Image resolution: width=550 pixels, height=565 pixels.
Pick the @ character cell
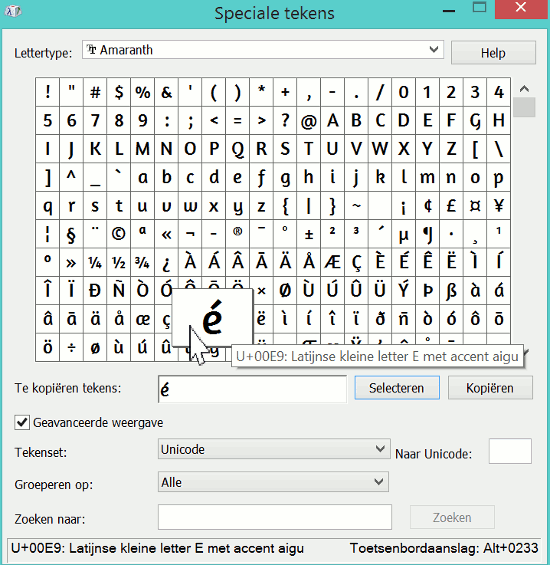tap(309, 120)
